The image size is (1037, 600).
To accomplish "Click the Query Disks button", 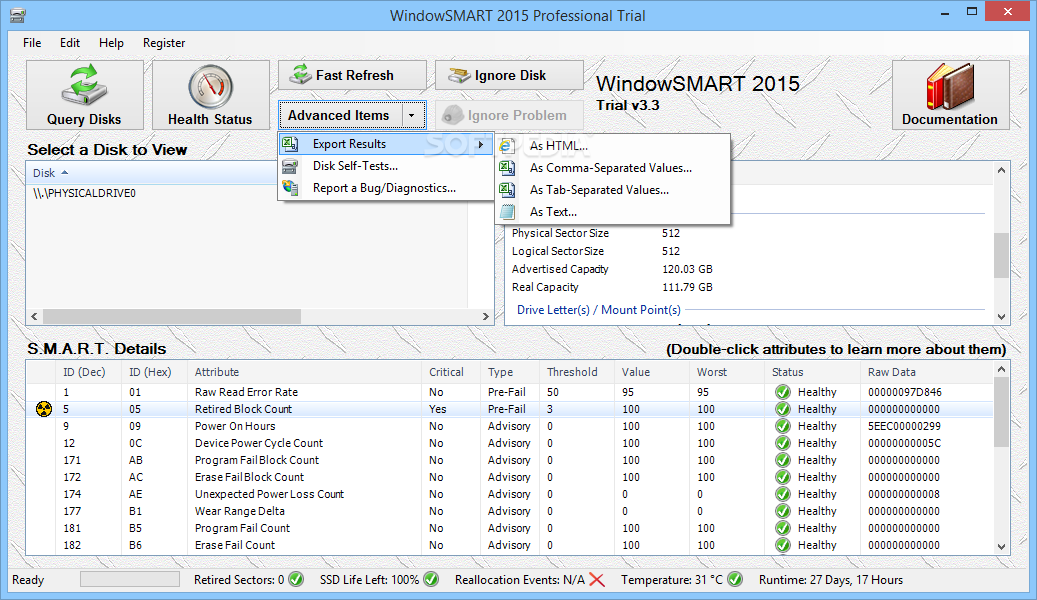I will pyautogui.click(x=85, y=95).
